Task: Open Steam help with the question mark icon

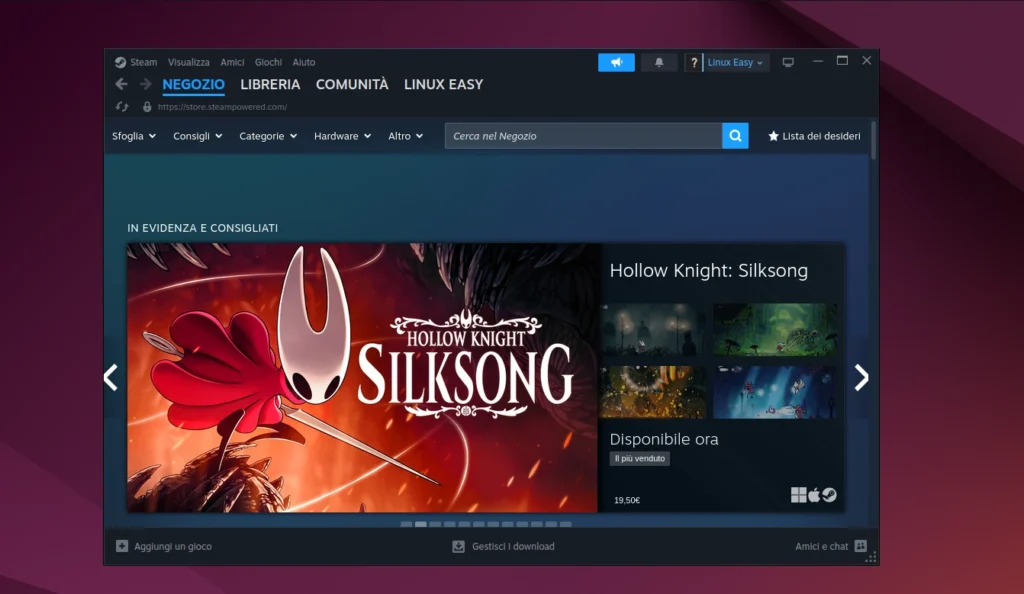Action: click(694, 62)
